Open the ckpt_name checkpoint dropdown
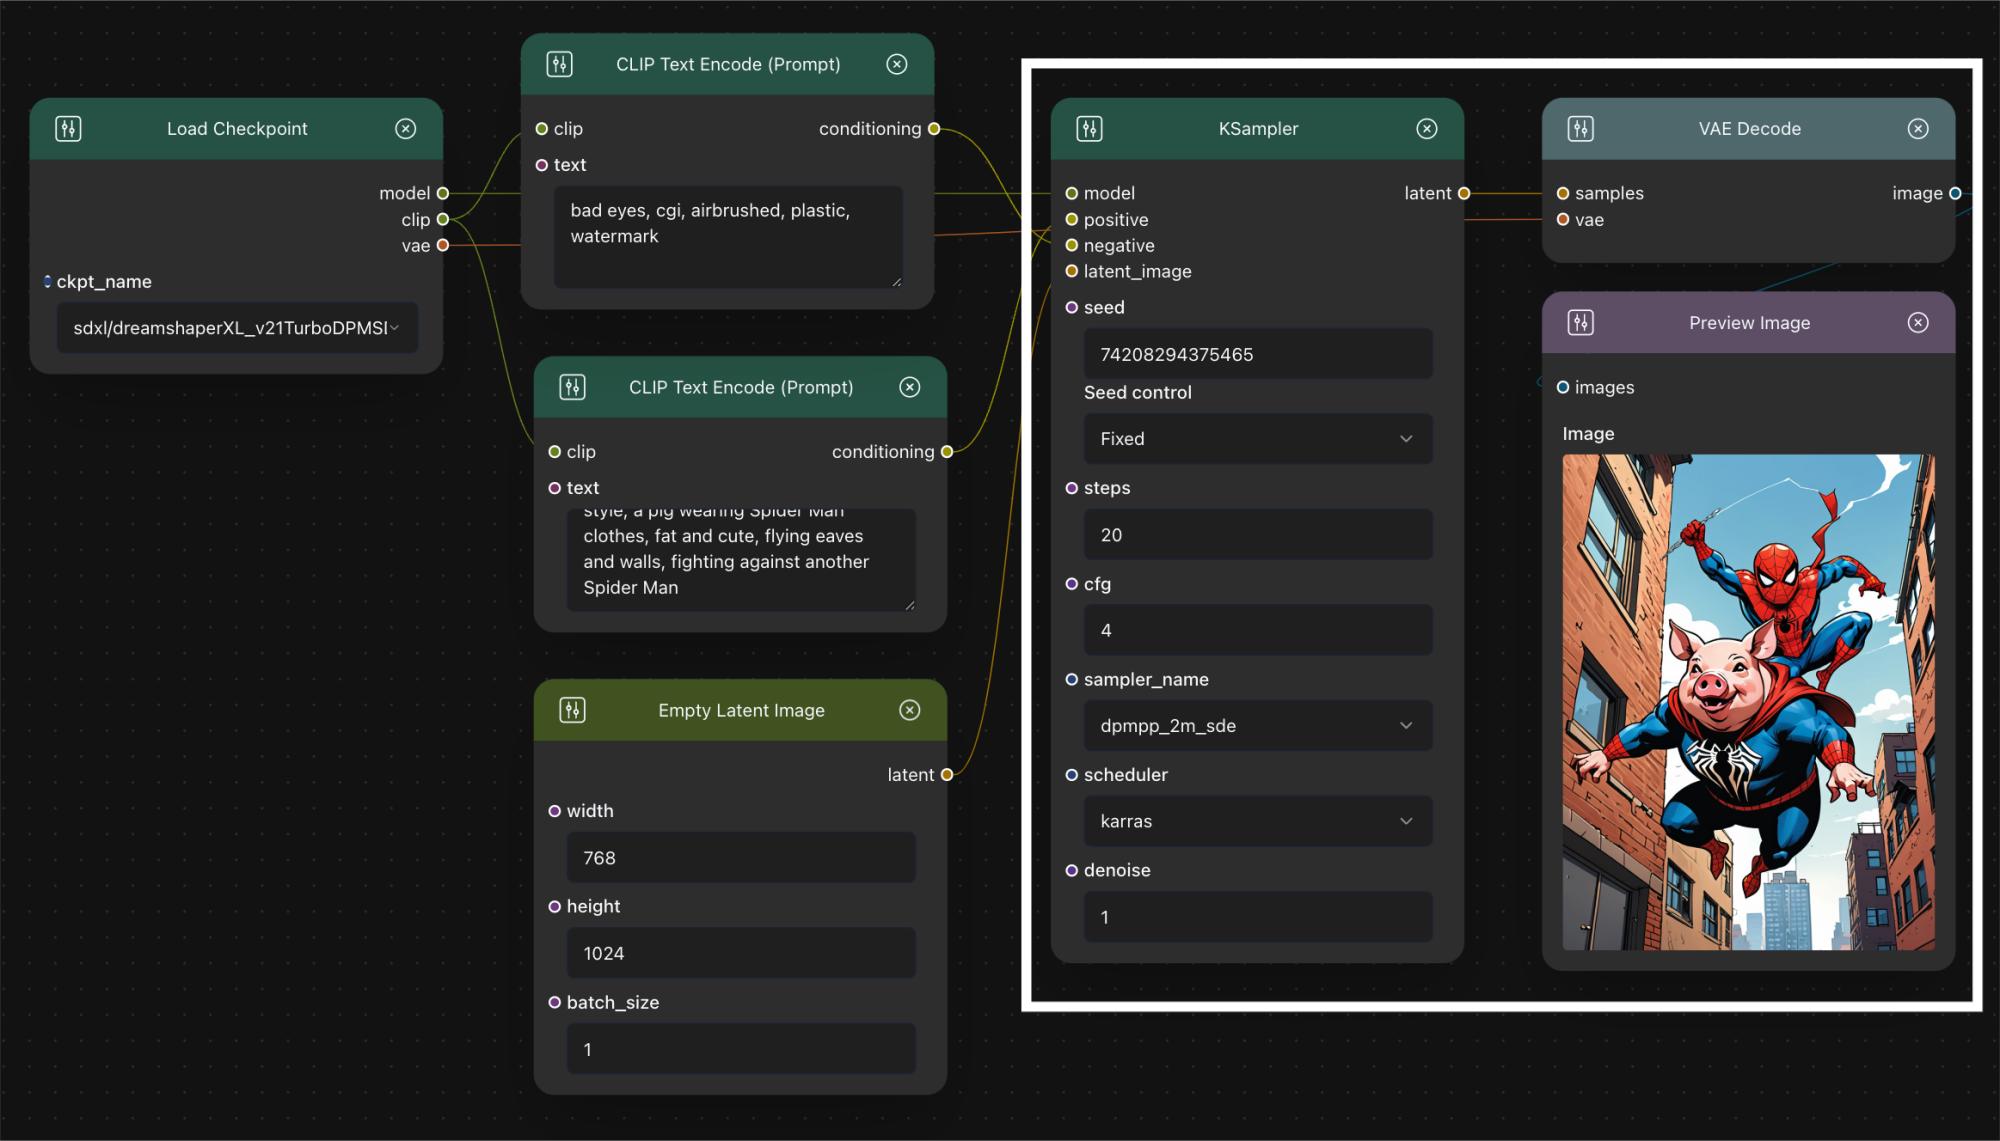Screen dimensions: 2000x1141 (237, 328)
